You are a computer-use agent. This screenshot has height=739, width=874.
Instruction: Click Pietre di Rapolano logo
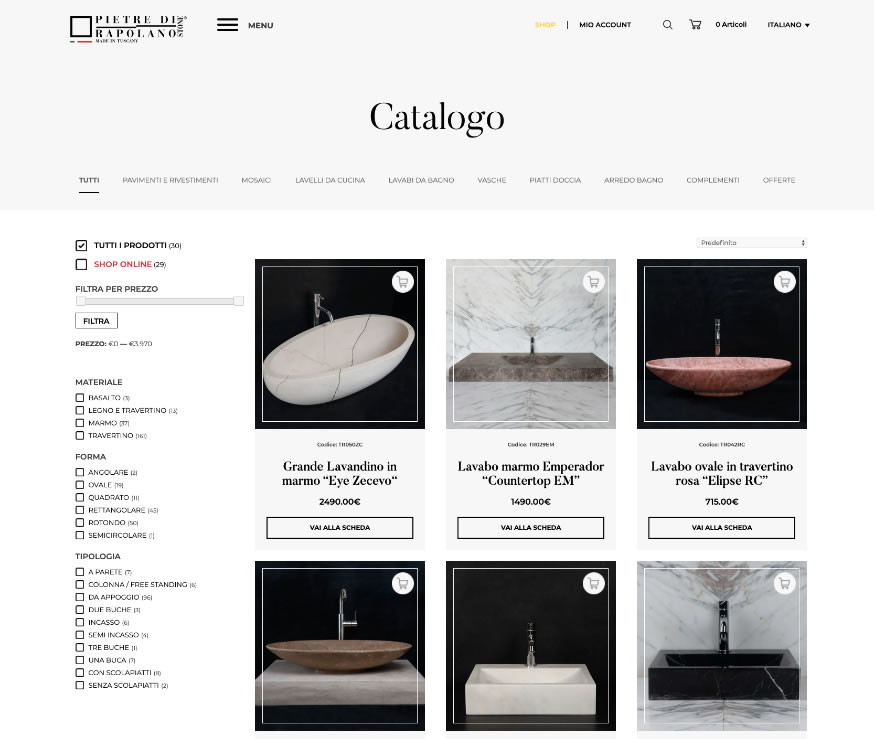128,28
